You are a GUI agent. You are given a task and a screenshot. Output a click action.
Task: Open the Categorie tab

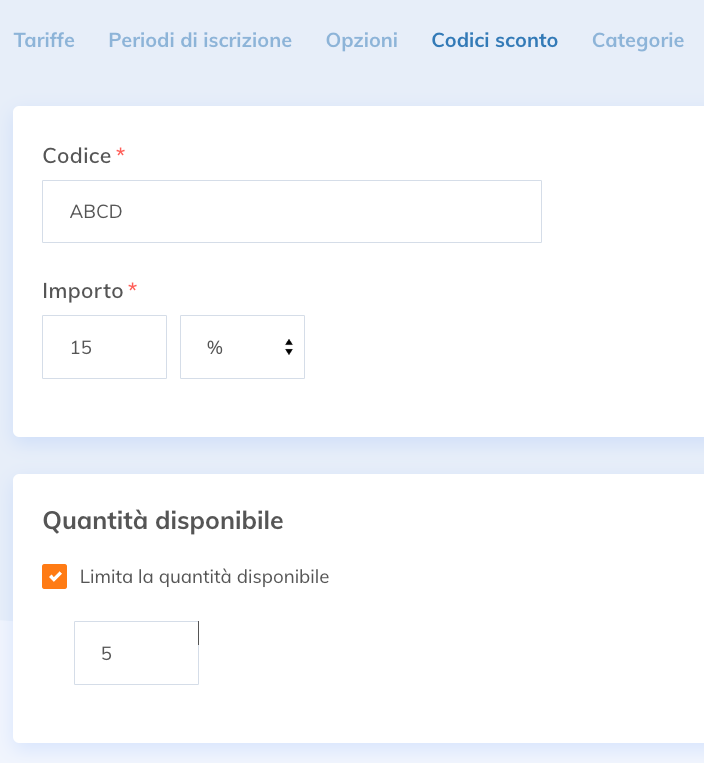coord(638,40)
